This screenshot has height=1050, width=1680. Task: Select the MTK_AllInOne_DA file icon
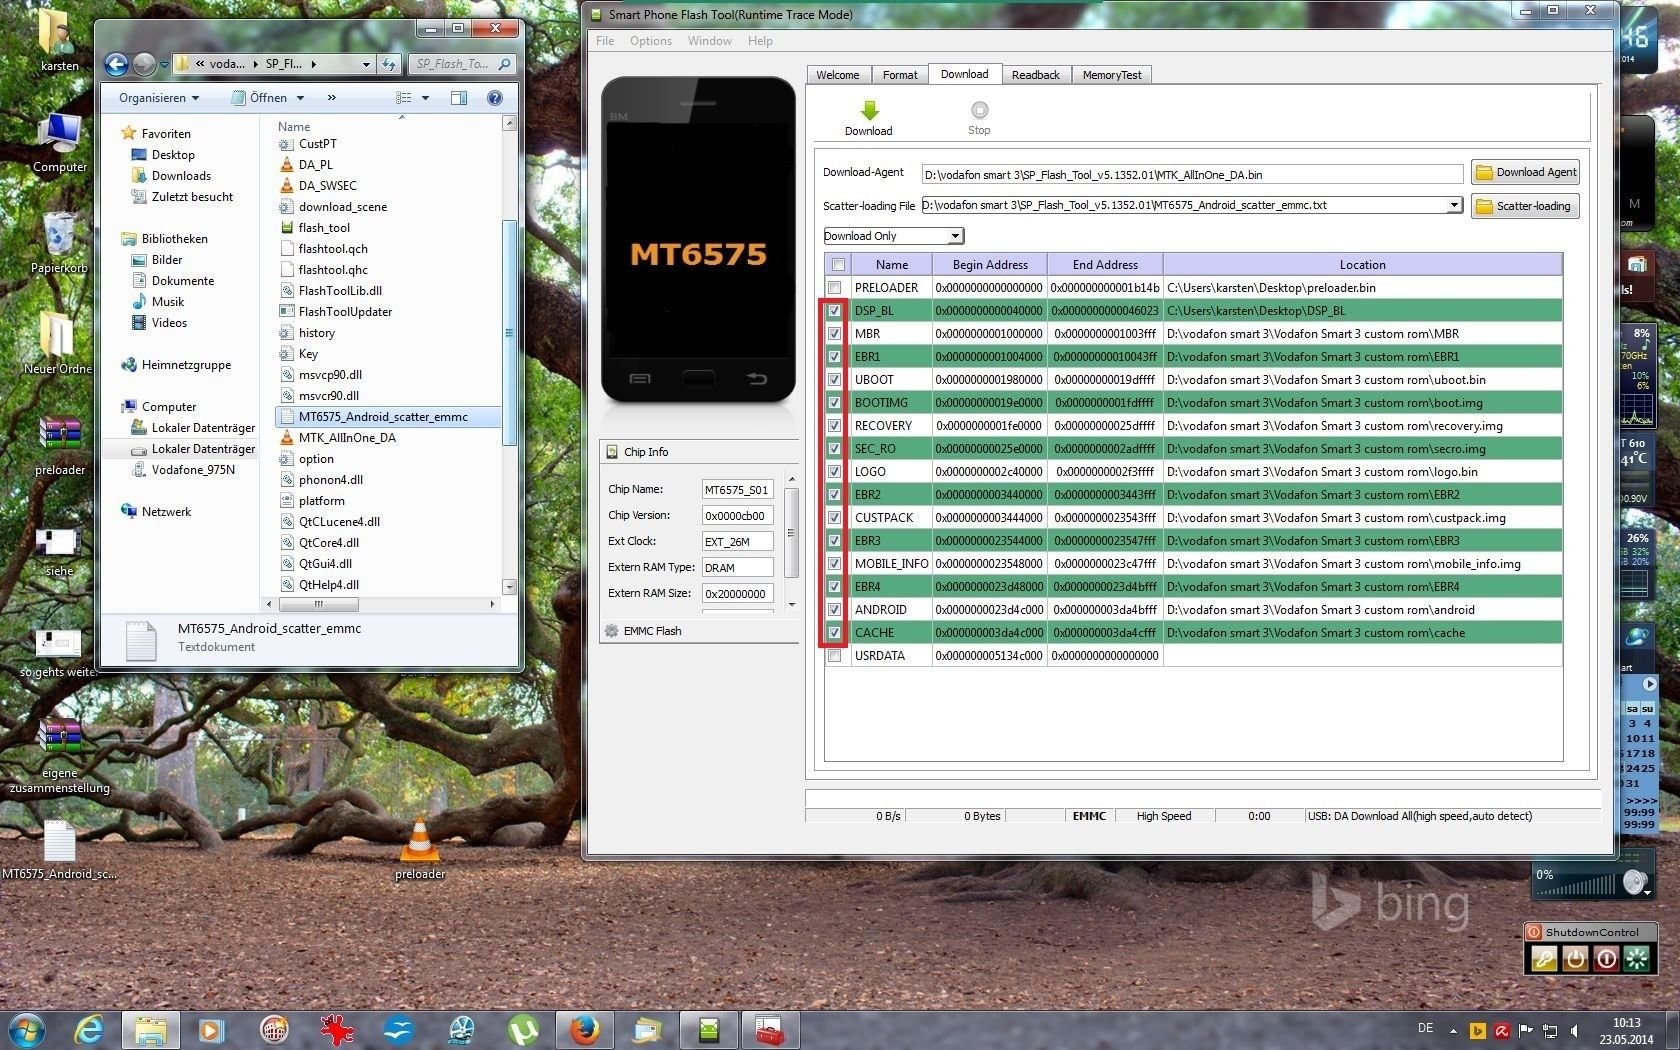point(286,438)
